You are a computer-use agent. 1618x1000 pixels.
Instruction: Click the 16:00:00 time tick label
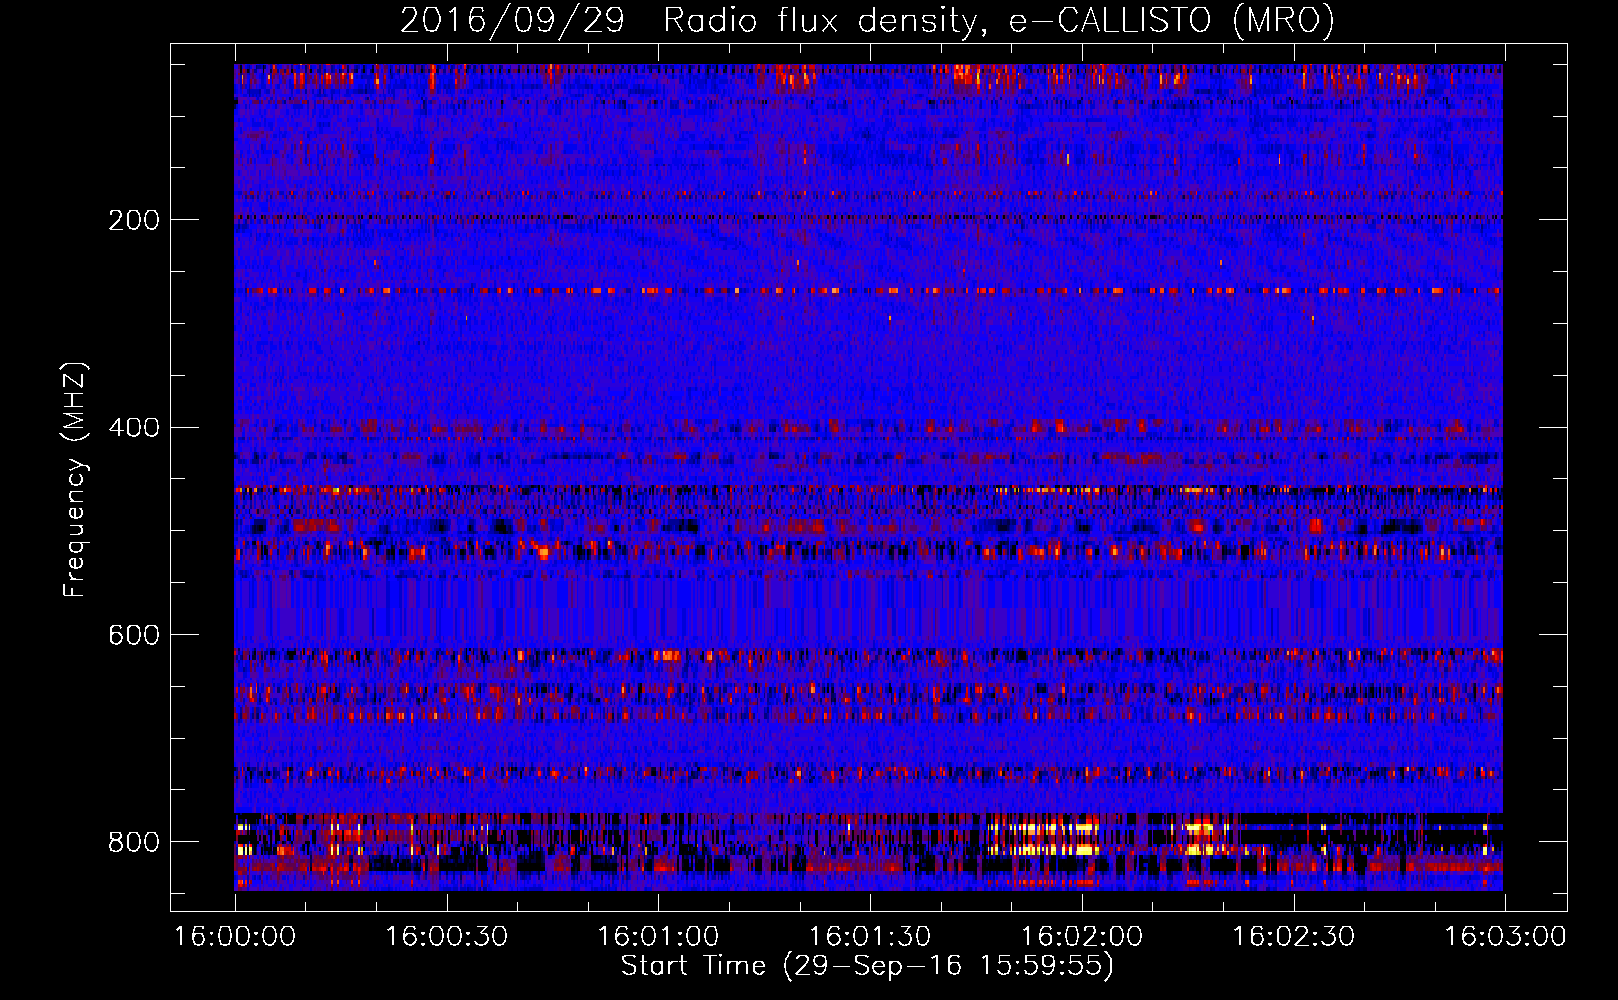click(235, 936)
